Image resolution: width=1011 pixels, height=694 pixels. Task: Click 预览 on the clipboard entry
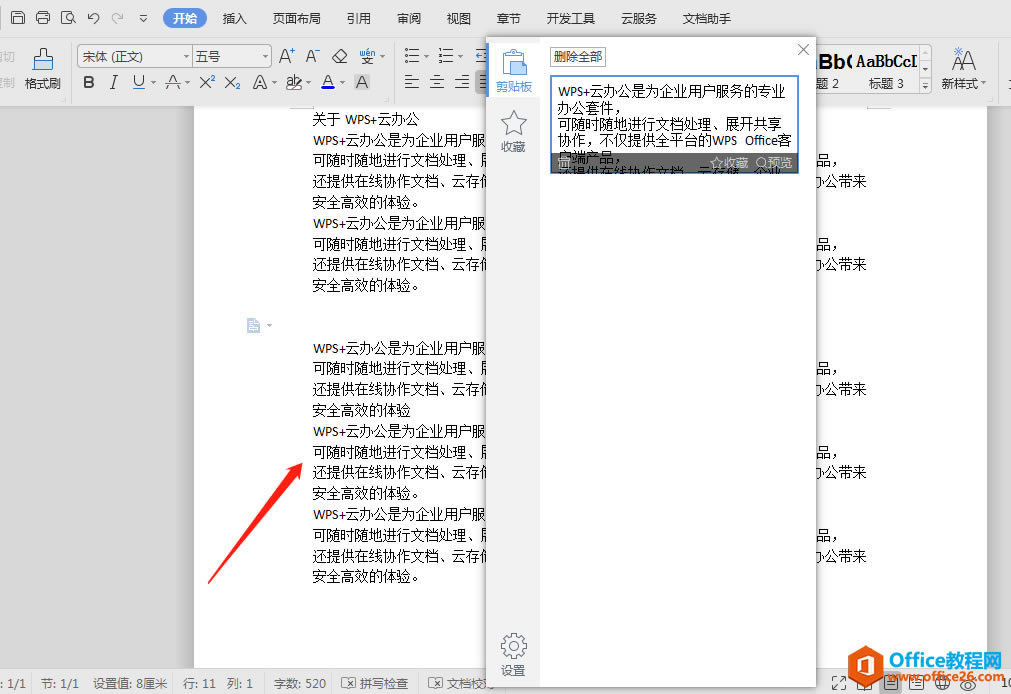[x=774, y=163]
